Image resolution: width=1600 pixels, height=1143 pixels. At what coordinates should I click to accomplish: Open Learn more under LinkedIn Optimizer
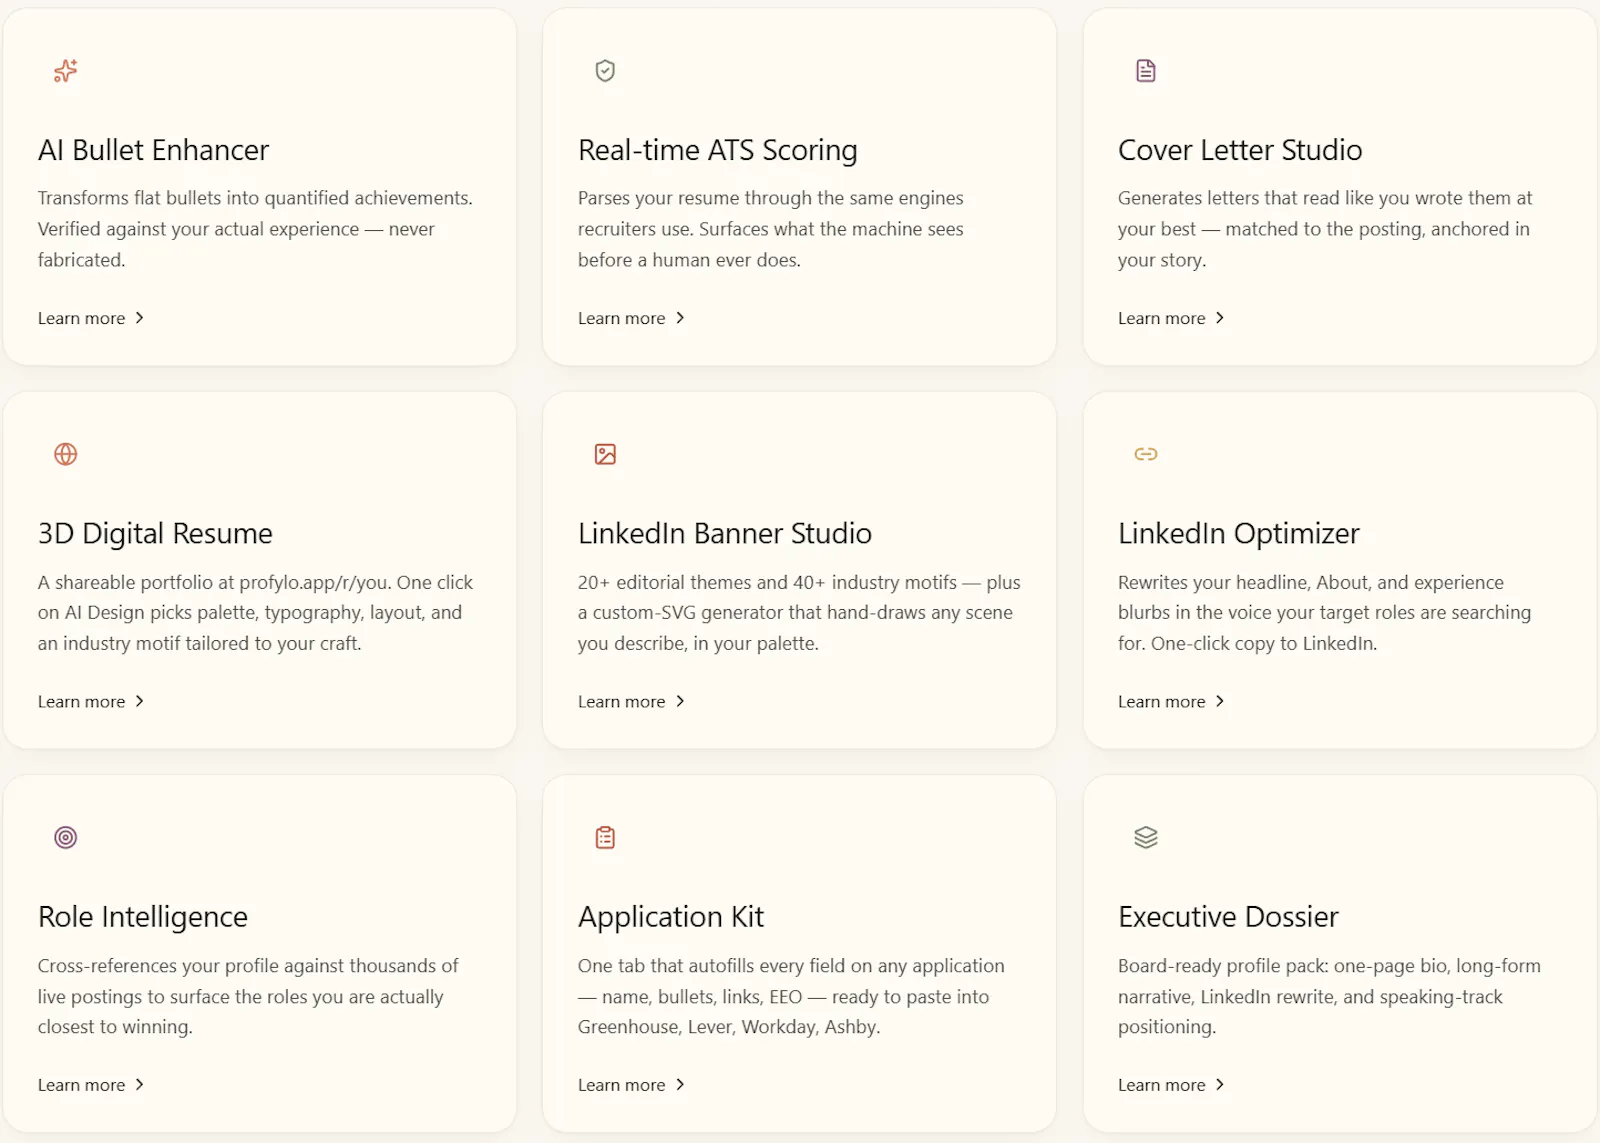(x=1171, y=701)
